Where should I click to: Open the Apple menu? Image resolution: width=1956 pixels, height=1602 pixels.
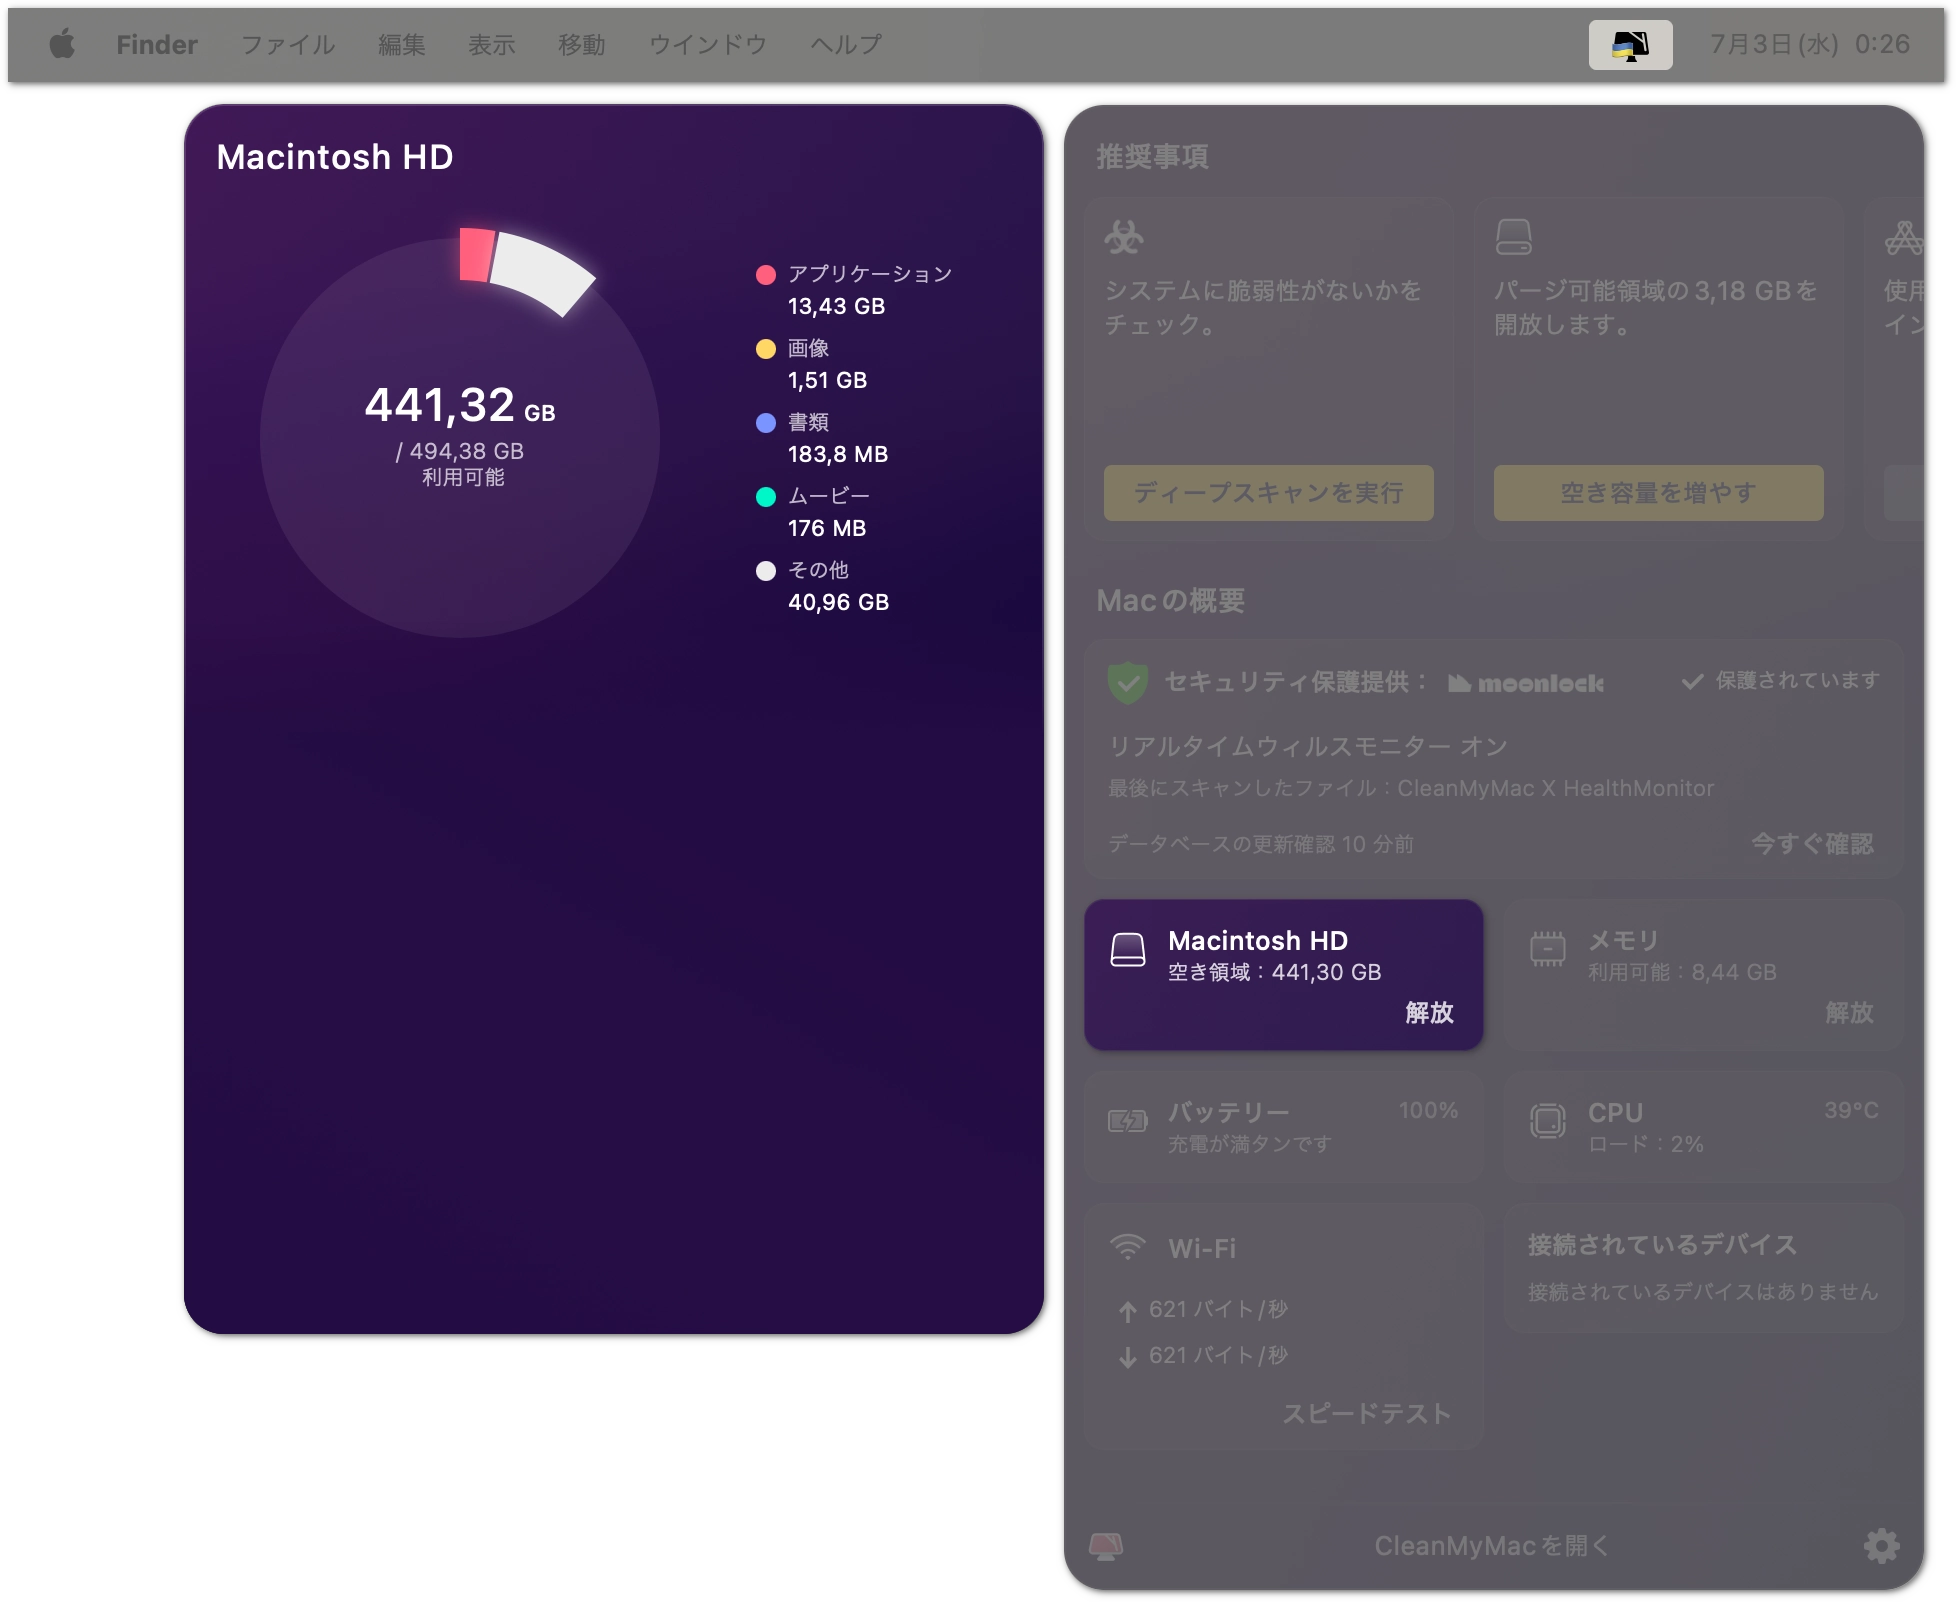(62, 44)
